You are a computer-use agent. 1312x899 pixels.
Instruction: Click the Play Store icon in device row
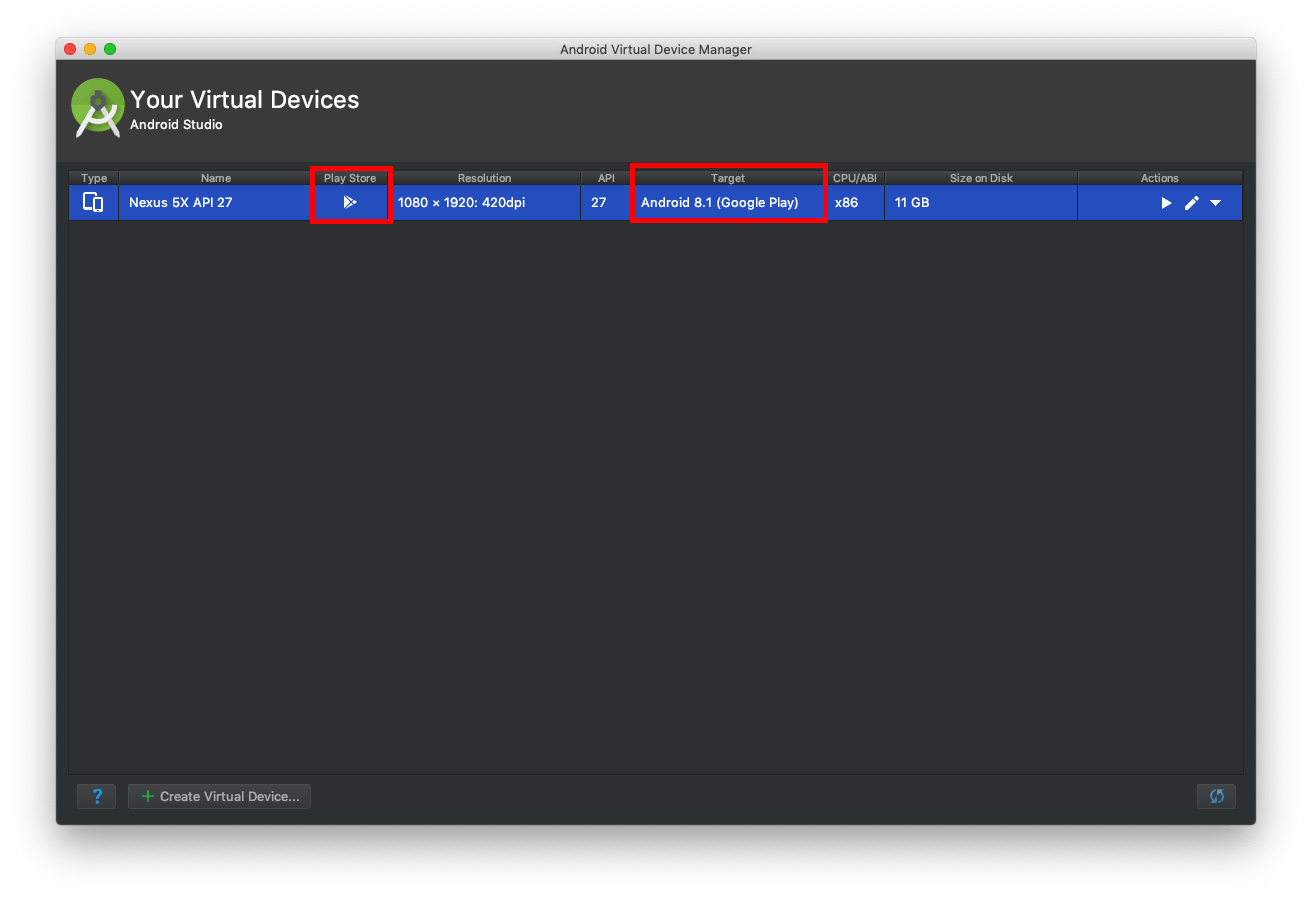349,203
